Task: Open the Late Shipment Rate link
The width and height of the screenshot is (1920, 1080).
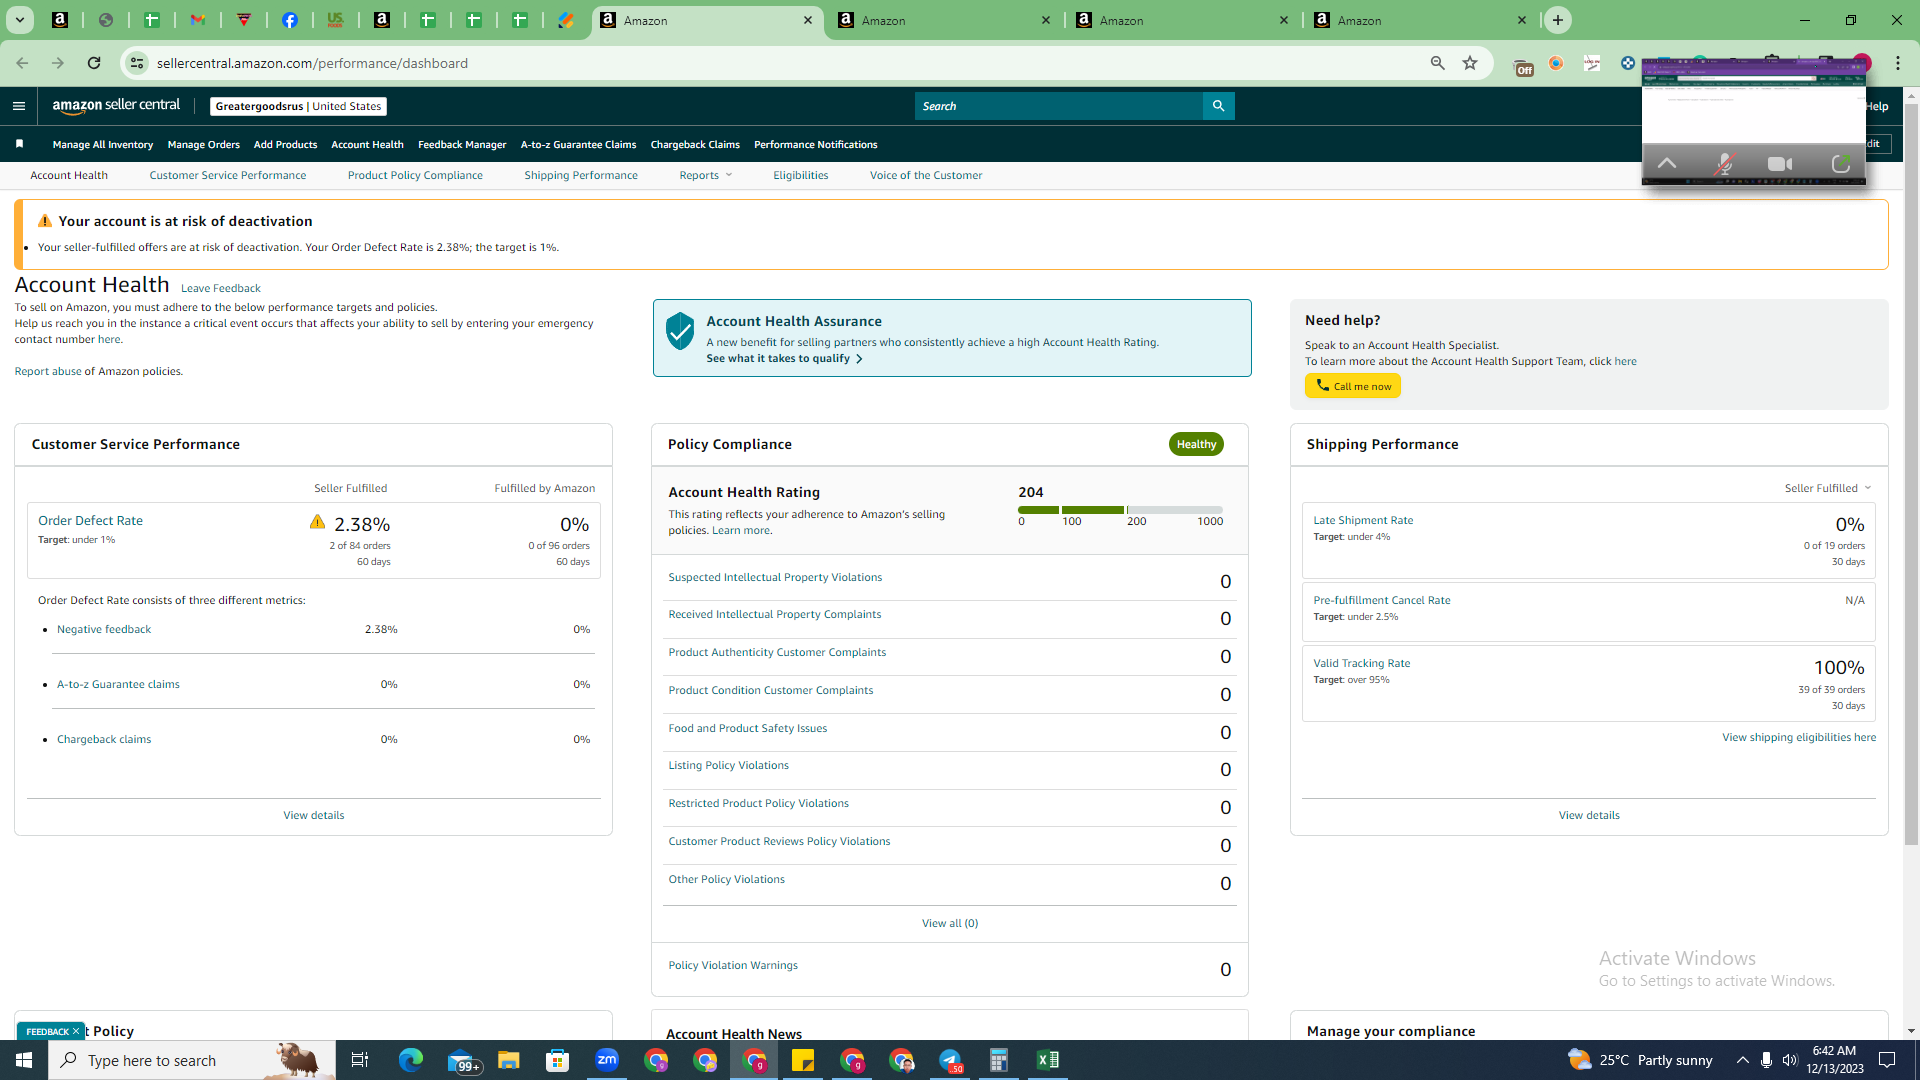Action: (1363, 520)
